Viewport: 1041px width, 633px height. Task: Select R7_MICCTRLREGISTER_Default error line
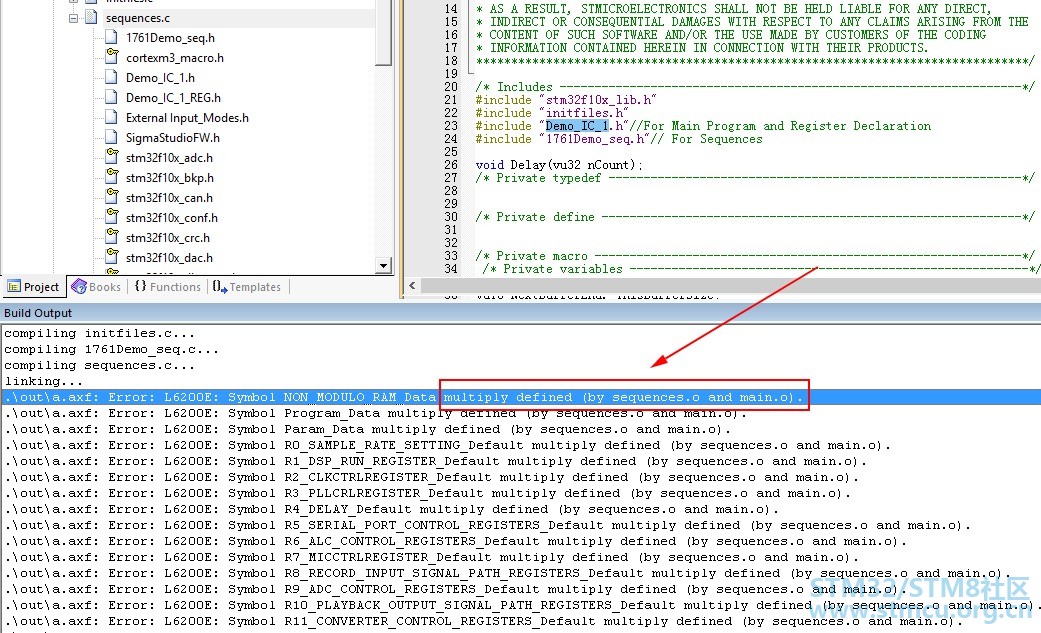tap(432, 557)
